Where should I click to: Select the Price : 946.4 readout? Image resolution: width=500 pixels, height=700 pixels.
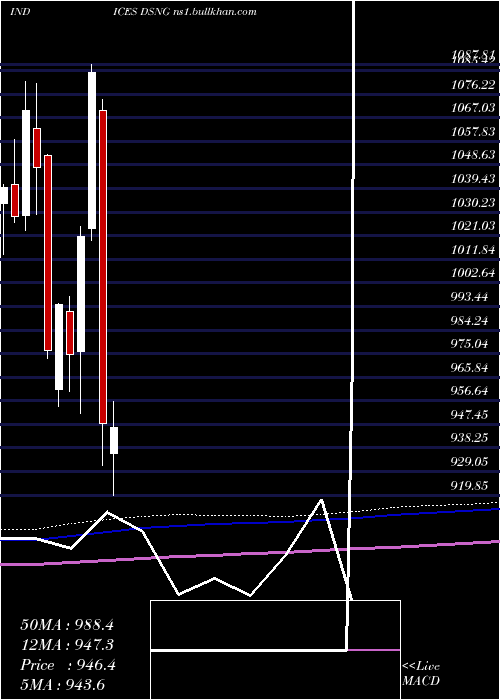[x=68, y=665]
